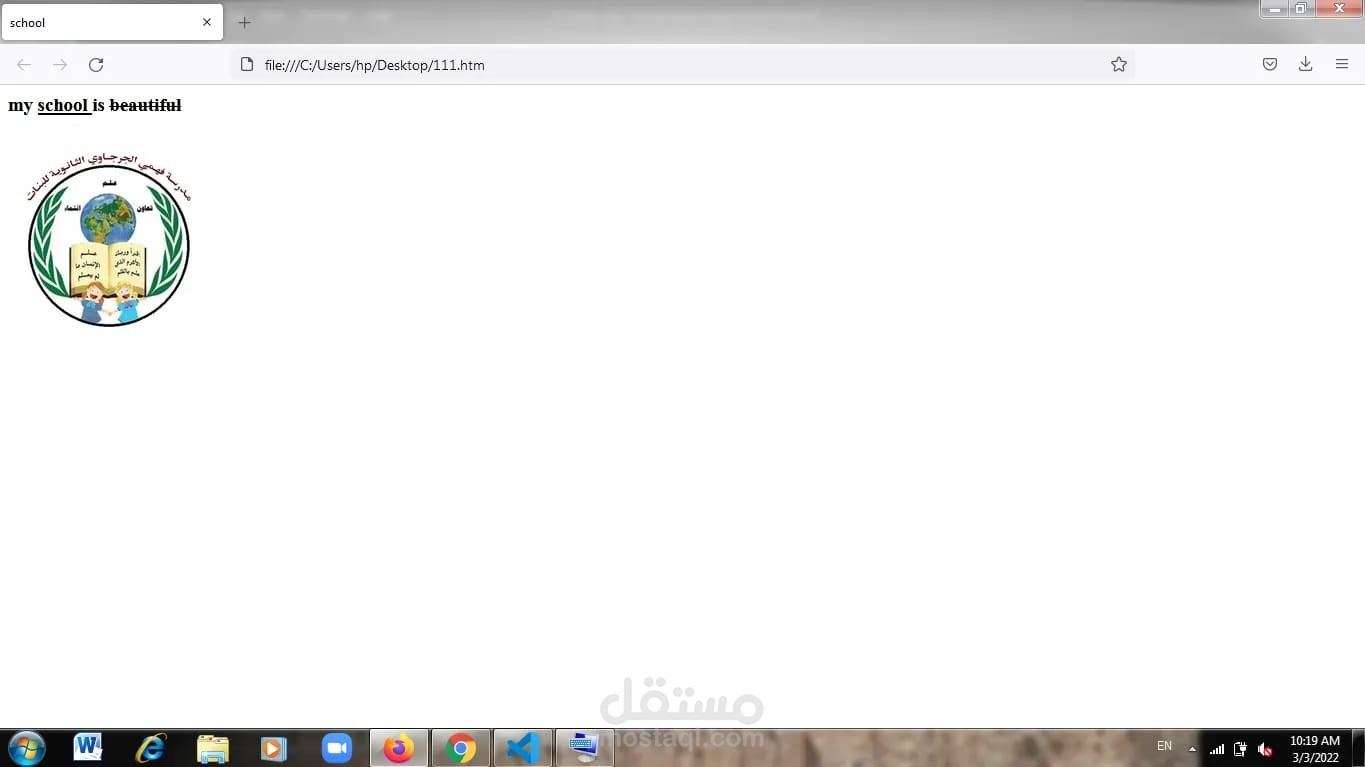Switch to Google Chrome on the taskbar
Viewport: 1365px width, 767px height.
(x=461, y=748)
